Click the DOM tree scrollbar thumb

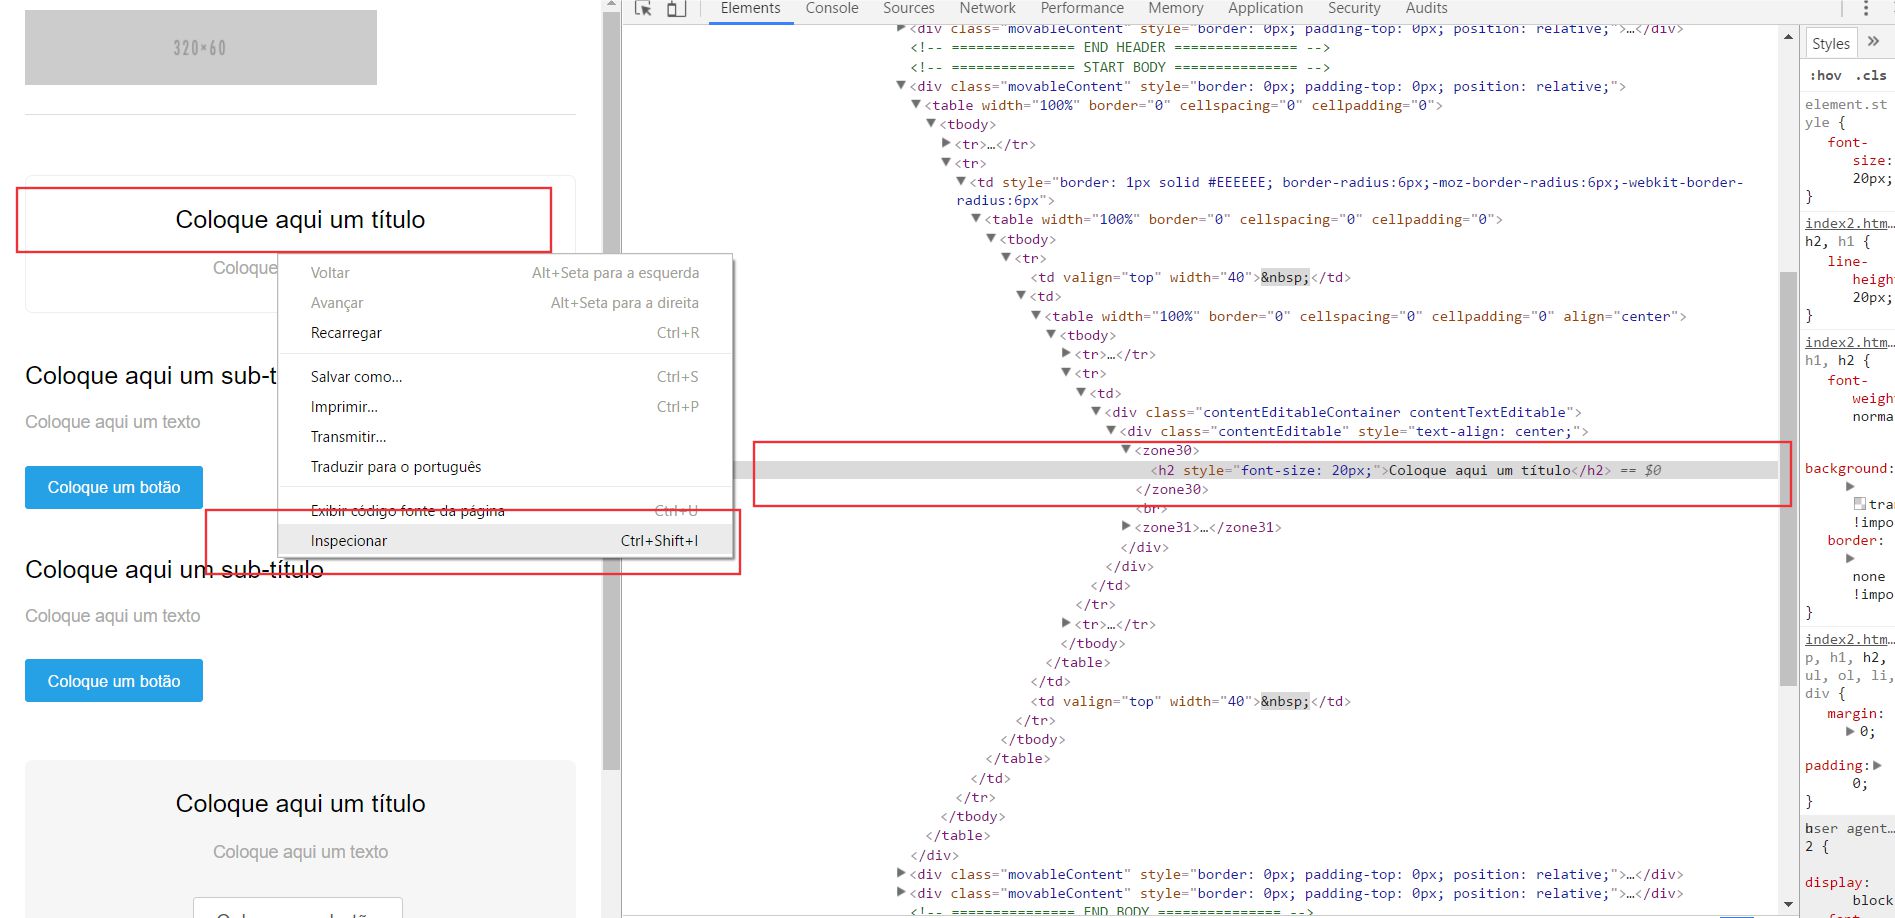1788,478
